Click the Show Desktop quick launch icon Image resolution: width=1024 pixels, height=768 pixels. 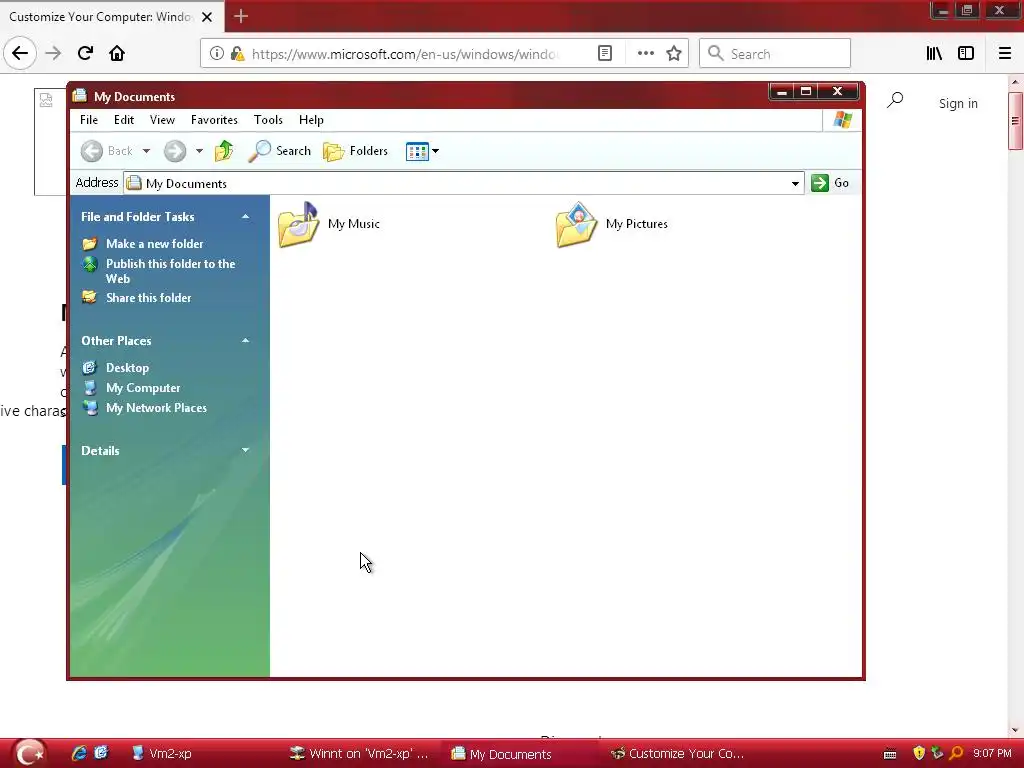[101, 753]
